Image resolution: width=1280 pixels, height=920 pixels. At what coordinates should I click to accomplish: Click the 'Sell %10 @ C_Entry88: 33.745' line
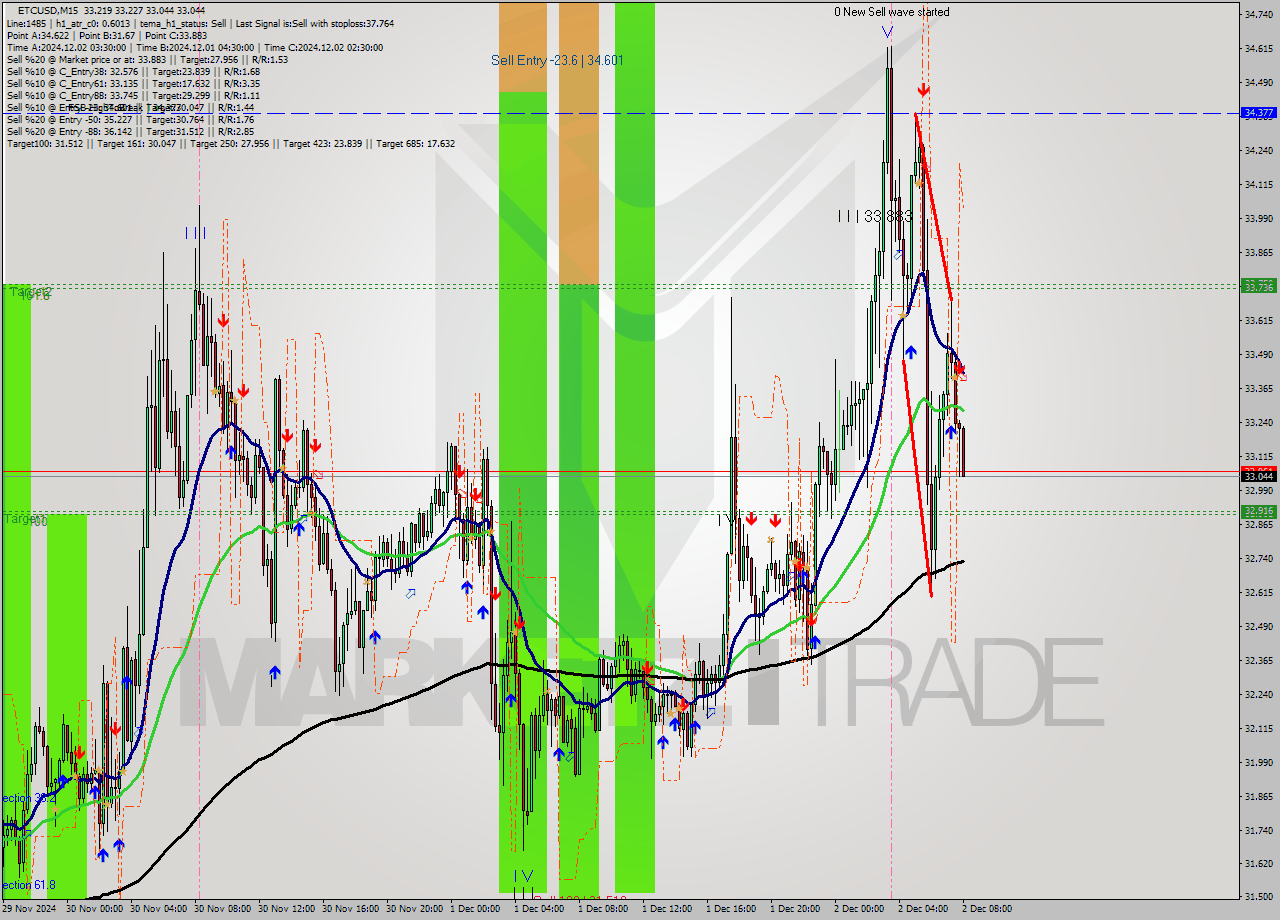click(133, 95)
